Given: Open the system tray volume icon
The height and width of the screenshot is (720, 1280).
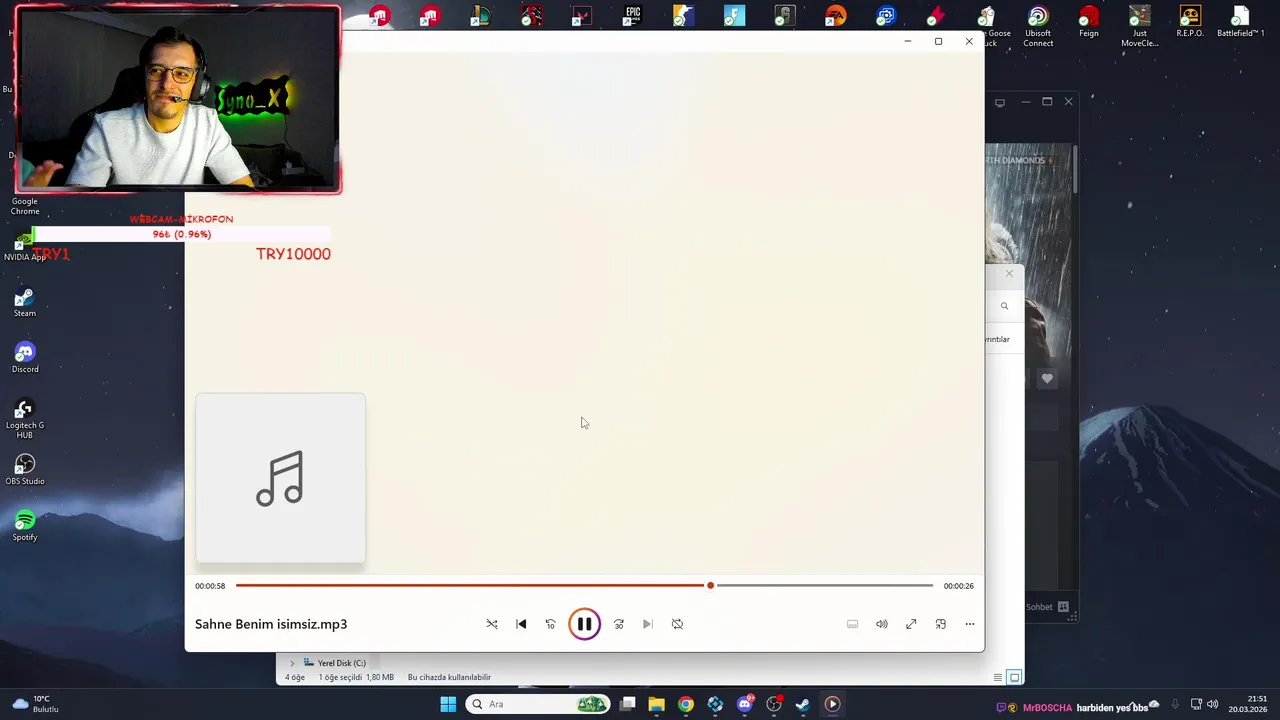Looking at the screenshot, I should point(1212,704).
